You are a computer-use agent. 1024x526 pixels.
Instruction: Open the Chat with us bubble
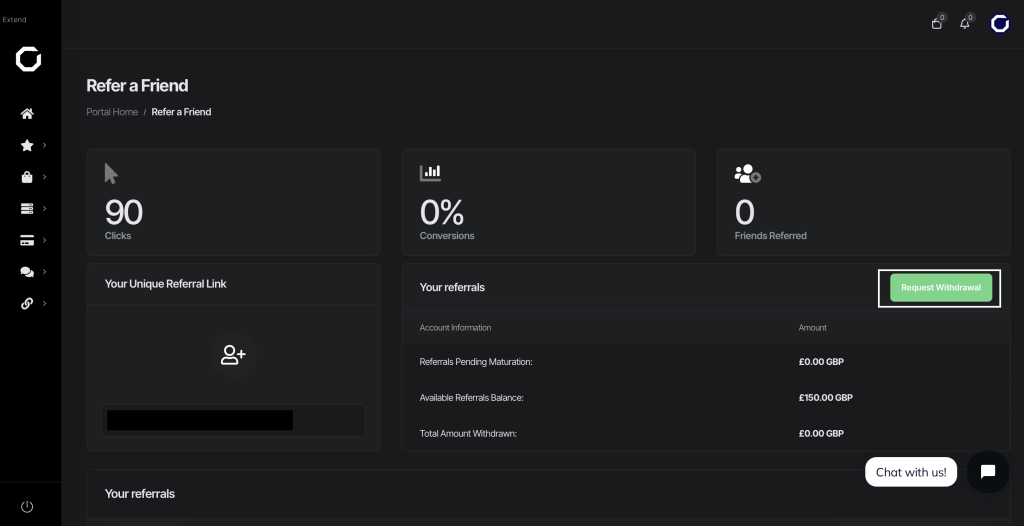911,472
